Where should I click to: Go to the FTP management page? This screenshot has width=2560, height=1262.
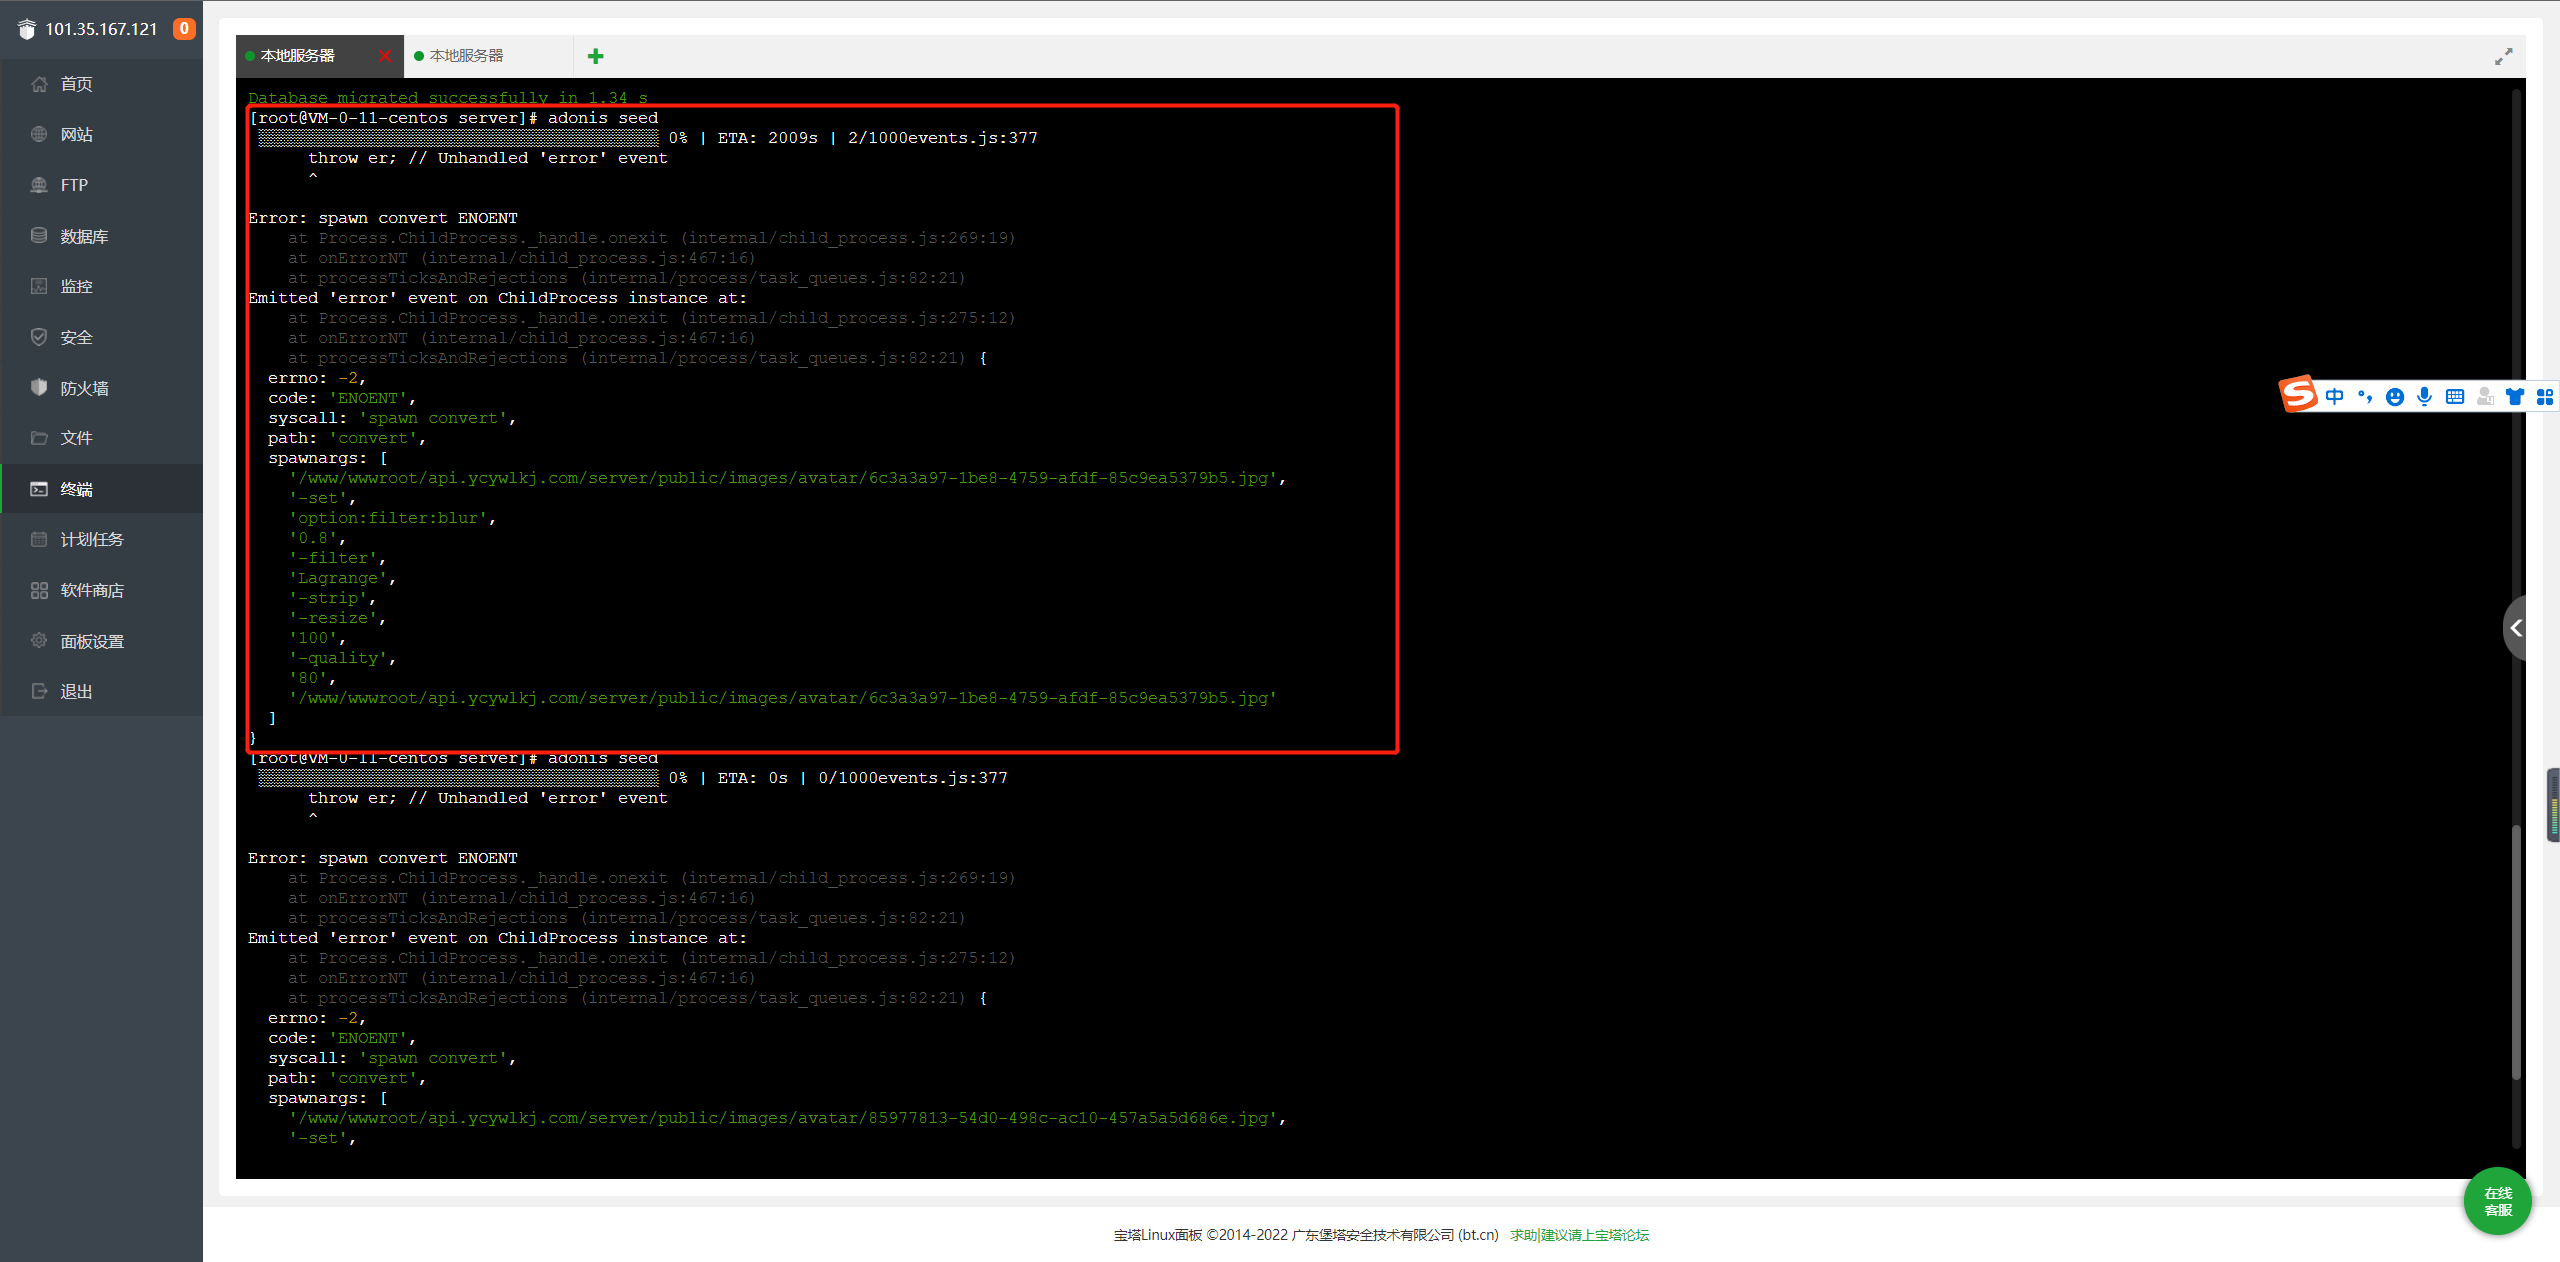point(74,185)
